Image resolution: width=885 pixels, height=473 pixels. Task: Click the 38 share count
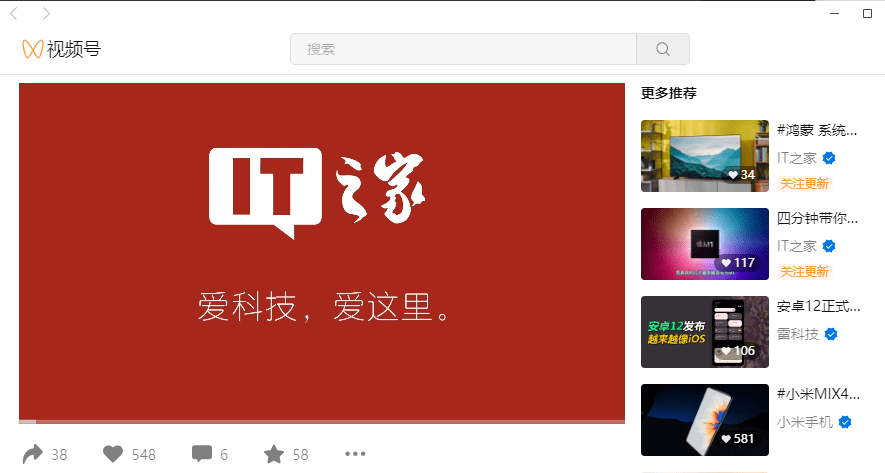pos(59,455)
